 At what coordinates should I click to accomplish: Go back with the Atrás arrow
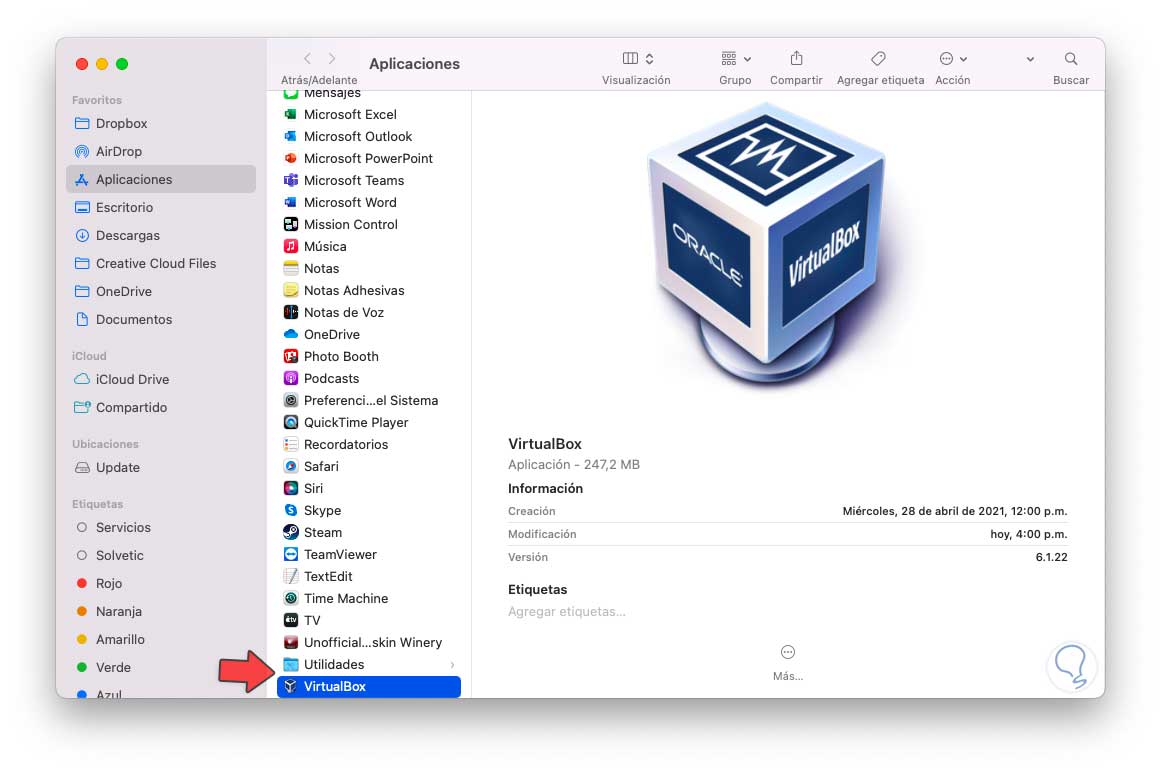click(307, 58)
